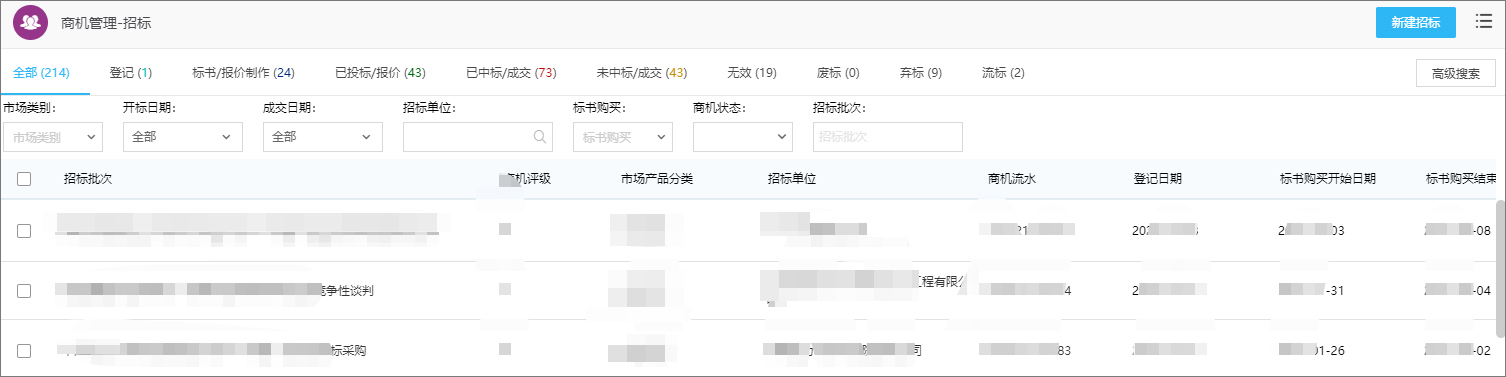Image resolution: width=1506 pixels, height=377 pixels.
Task: Click the 登记日期 column header
Action: pos(1158,179)
